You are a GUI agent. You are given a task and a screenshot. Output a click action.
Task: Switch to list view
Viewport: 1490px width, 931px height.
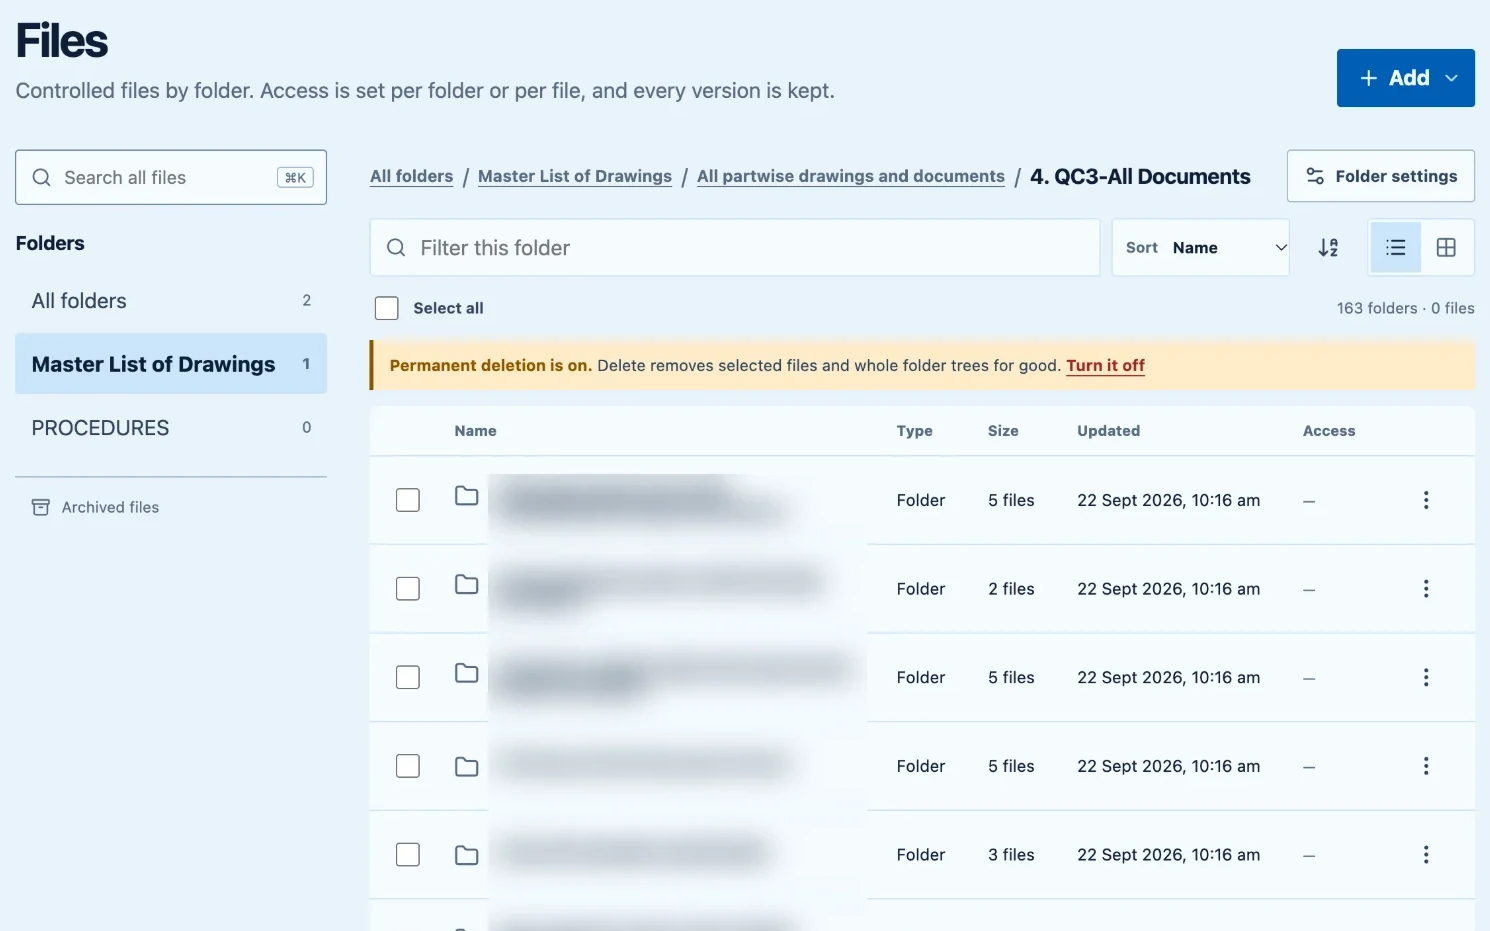click(x=1395, y=248)
